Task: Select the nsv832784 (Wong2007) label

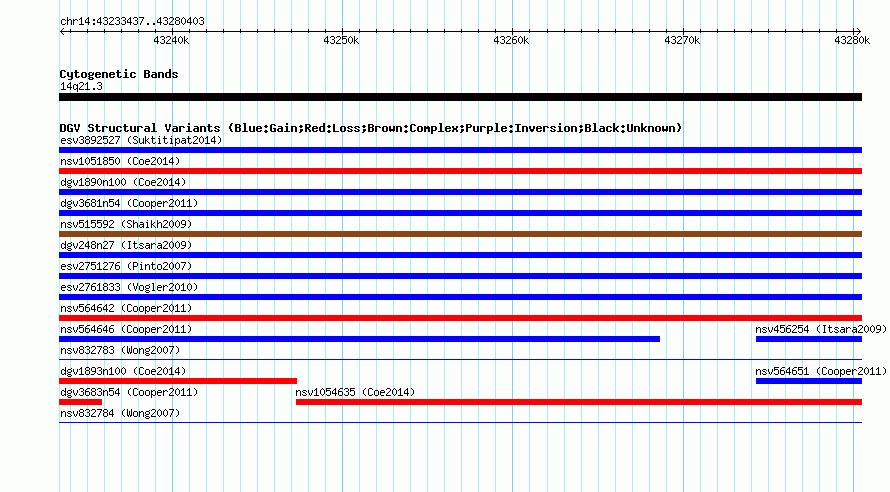Action: tap(120, 413)
